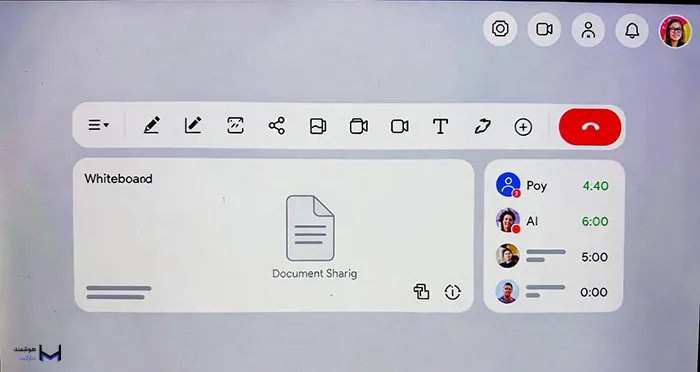This screenshot has width=700, height=372.
Task: Click the image insert icon
Action: point(318,126)
